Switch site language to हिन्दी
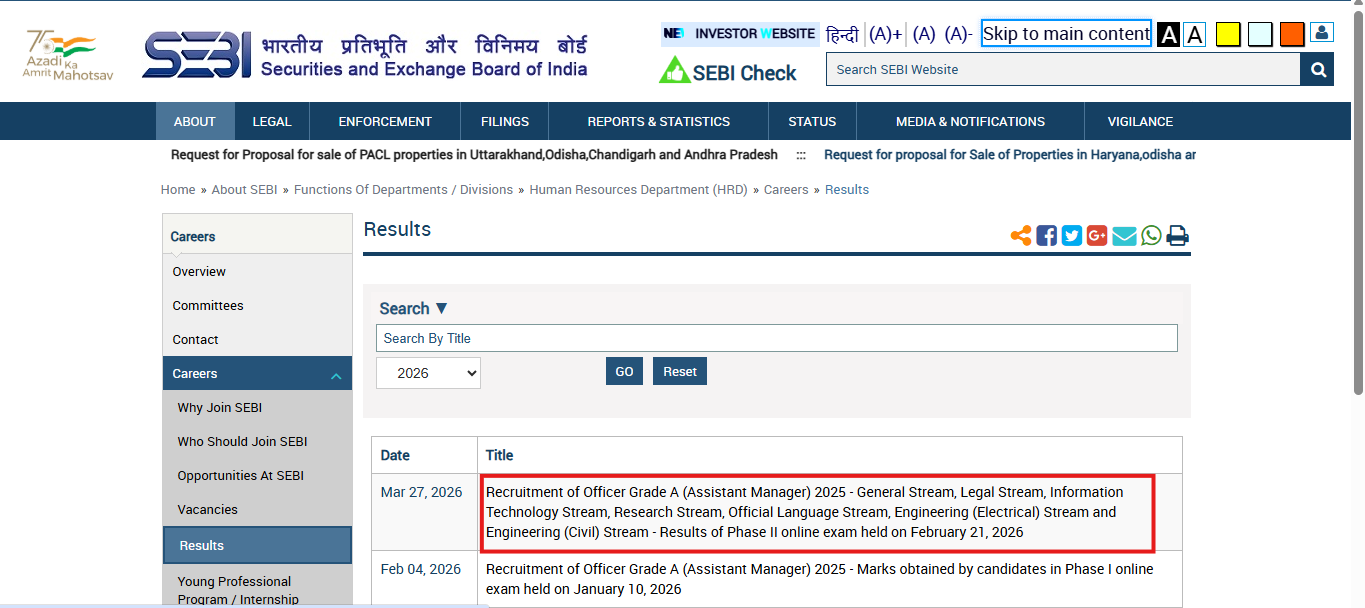Image resolution: width=1365 pixels, height=608 pixels. tap(843, 33)
